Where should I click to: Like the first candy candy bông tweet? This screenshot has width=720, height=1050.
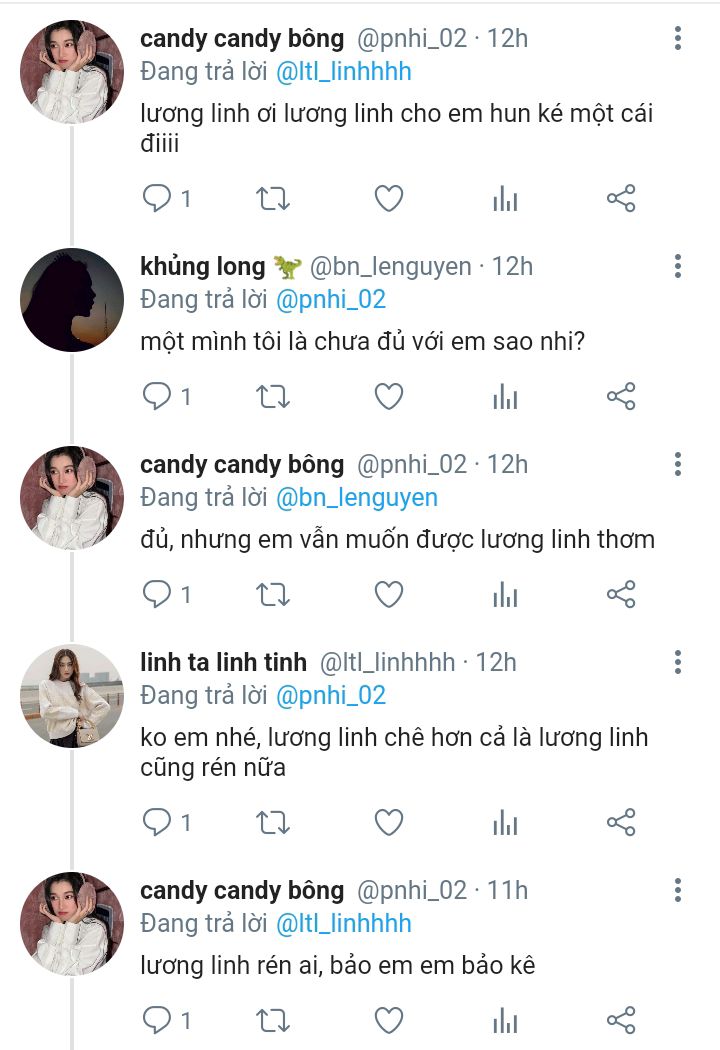click(x=388, y=198)
